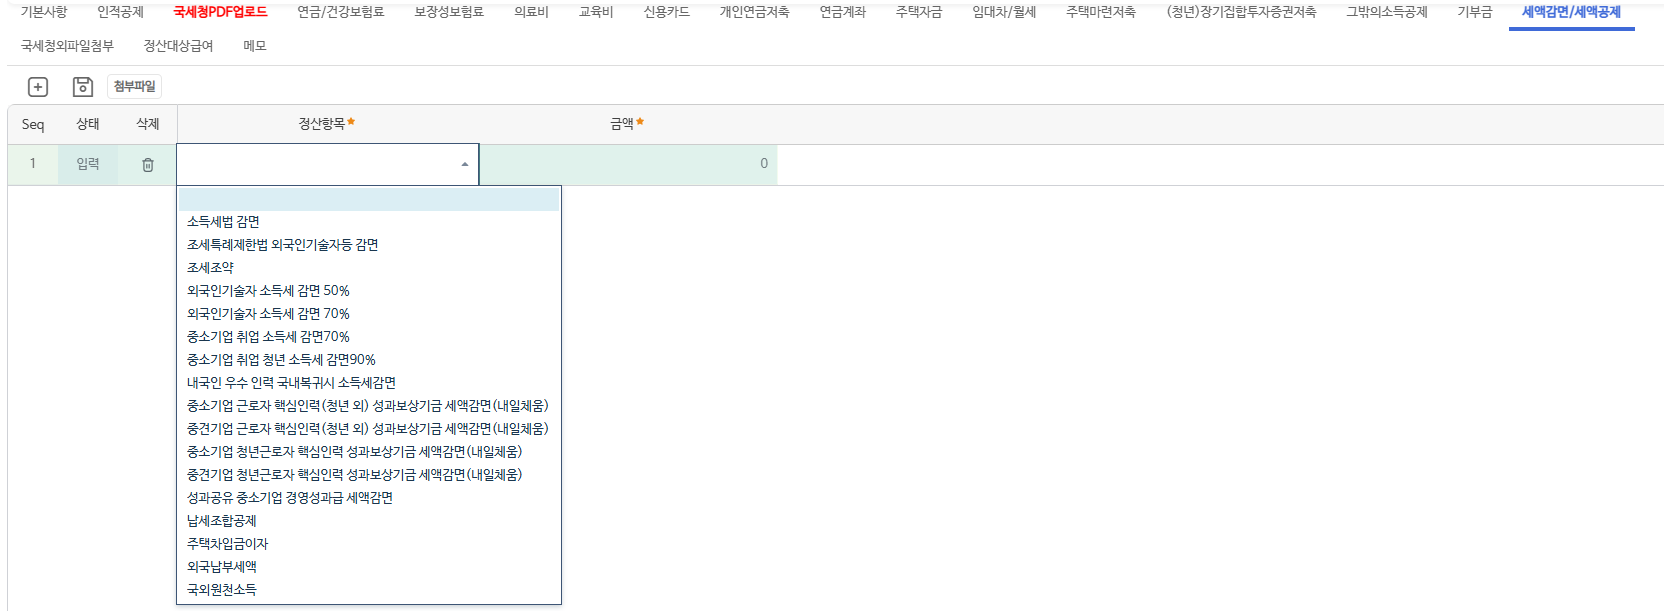Go to the 교육비 tab
The image size is (1664, 611).
point(596,12)
